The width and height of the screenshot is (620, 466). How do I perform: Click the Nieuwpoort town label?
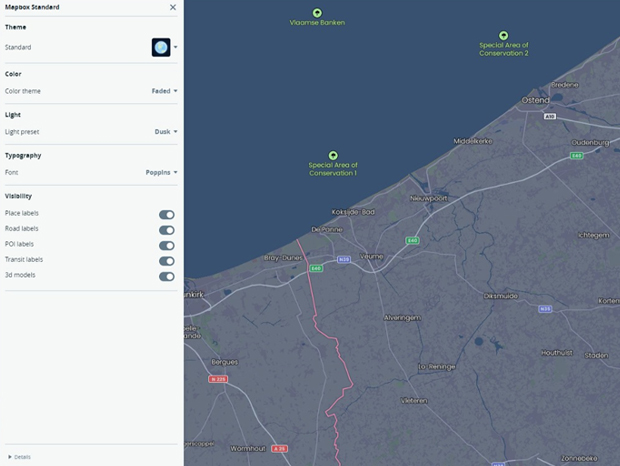[429, 198]
